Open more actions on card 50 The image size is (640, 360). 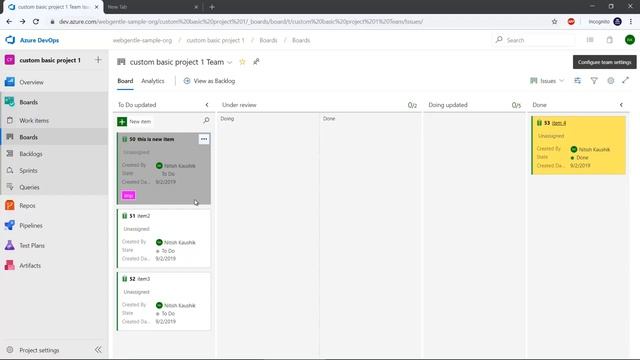[204, 139]
